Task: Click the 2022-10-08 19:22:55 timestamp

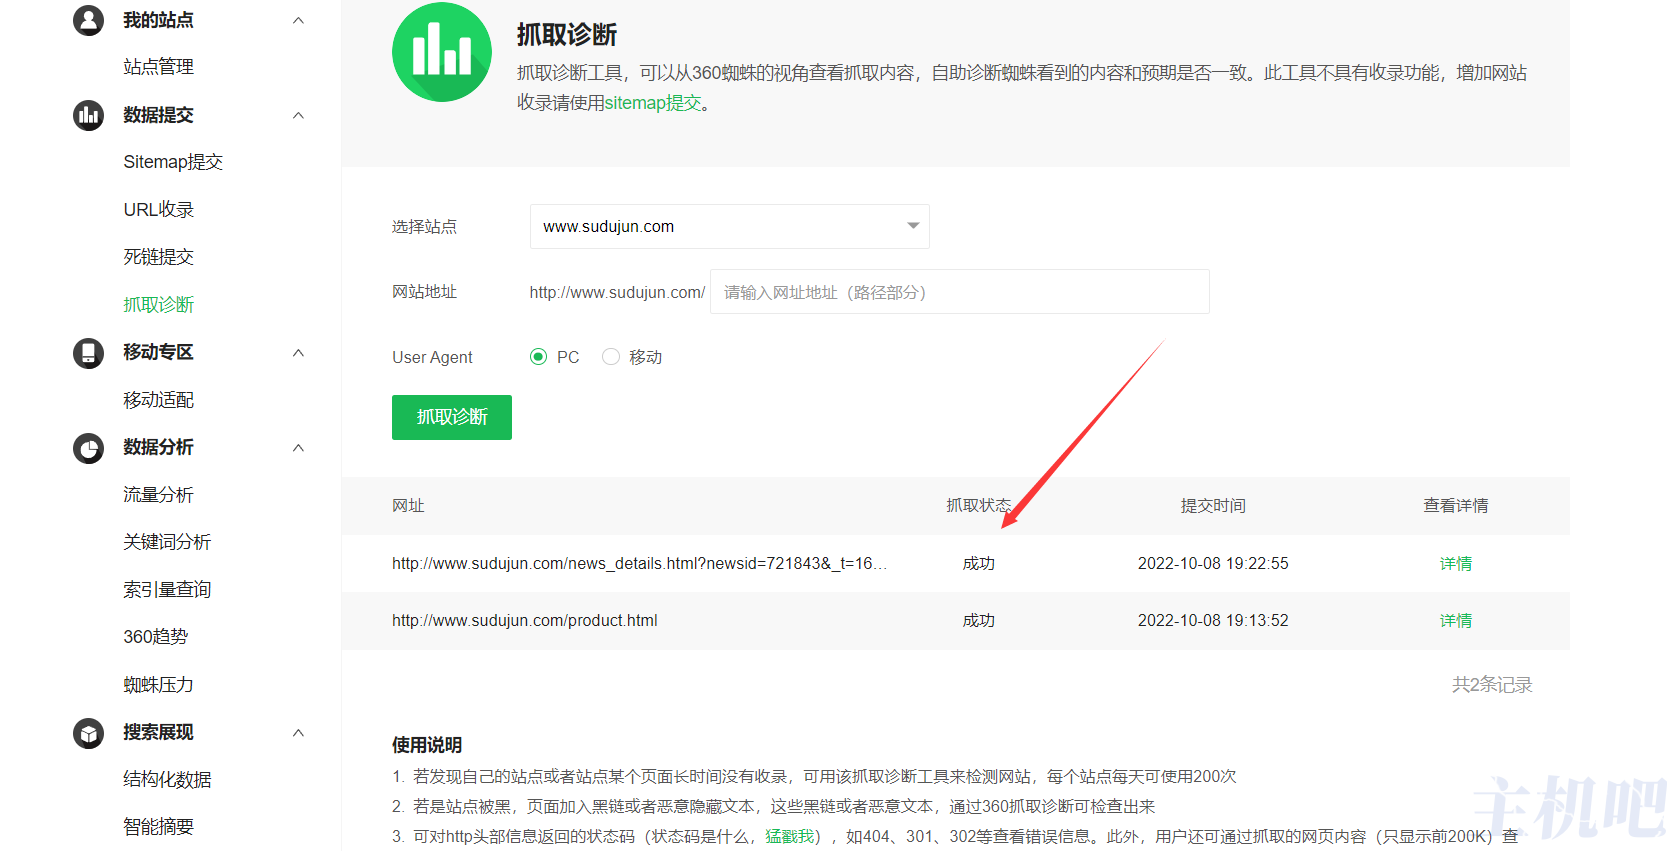Action: pos(1213,564)
